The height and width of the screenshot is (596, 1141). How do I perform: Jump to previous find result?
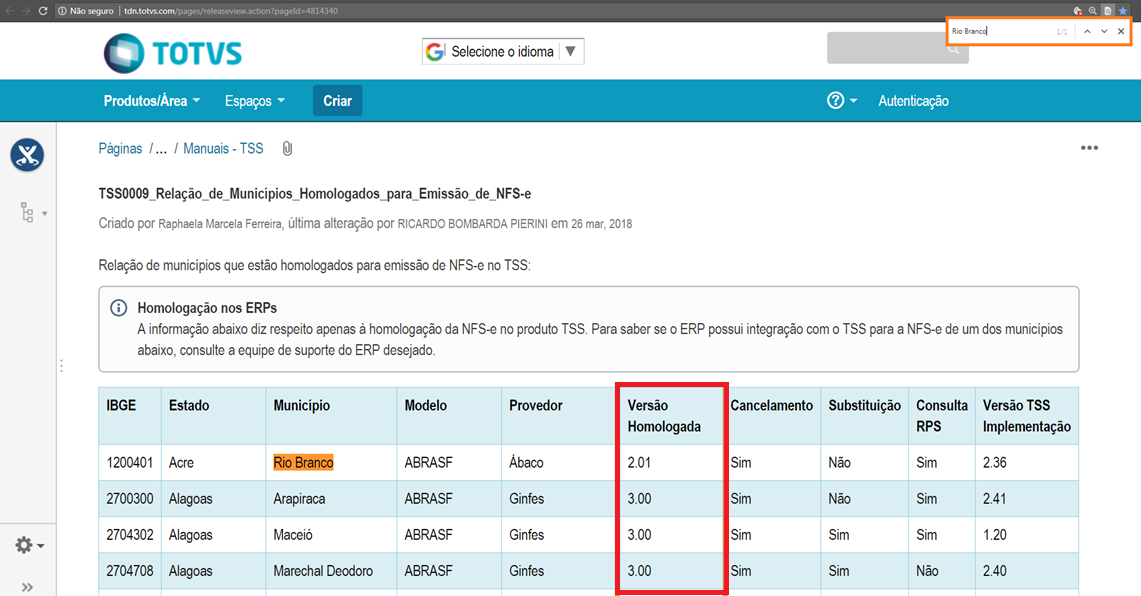1087,31
